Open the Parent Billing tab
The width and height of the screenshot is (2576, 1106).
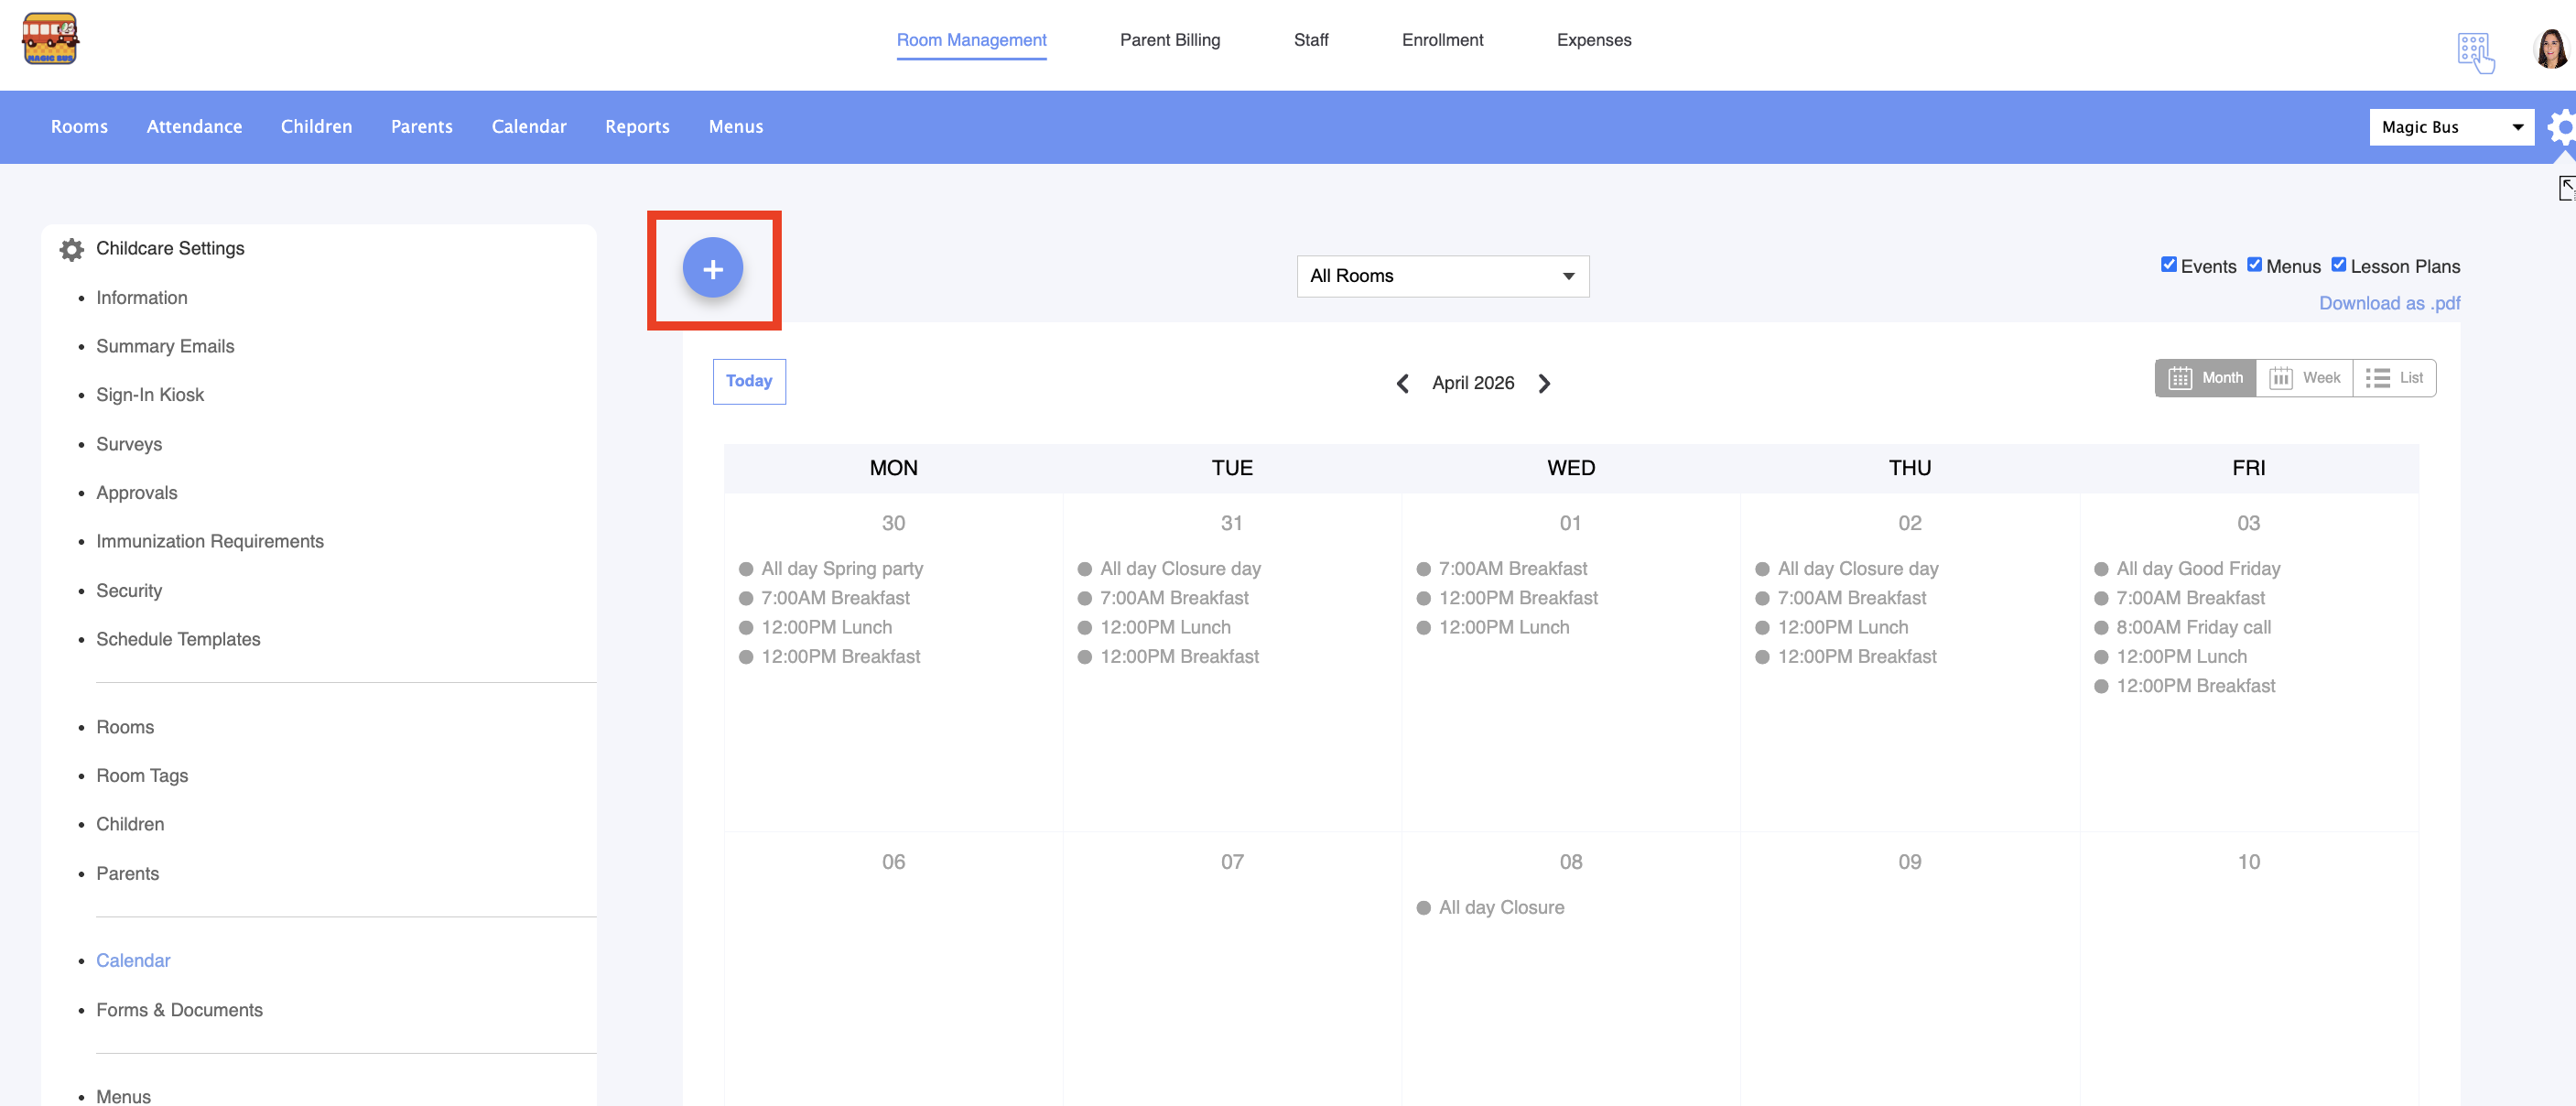click(x=1169, y=40)
